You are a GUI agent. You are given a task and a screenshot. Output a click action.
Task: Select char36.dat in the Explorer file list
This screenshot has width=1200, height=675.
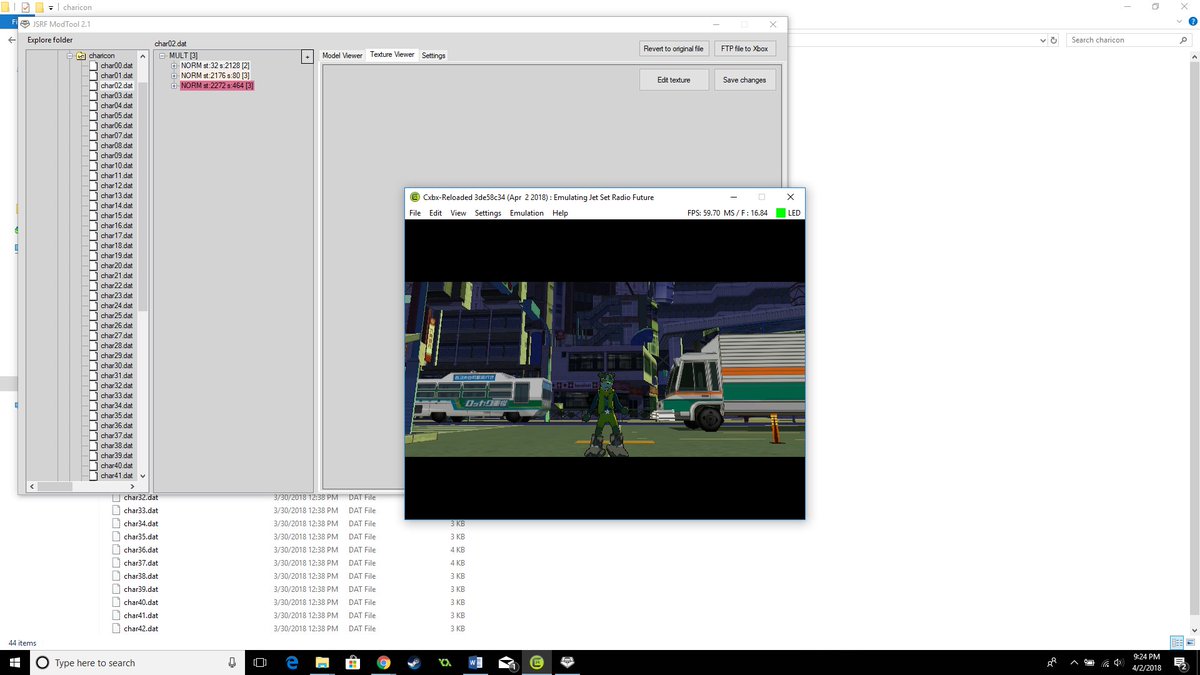click(x=141, y=550)
